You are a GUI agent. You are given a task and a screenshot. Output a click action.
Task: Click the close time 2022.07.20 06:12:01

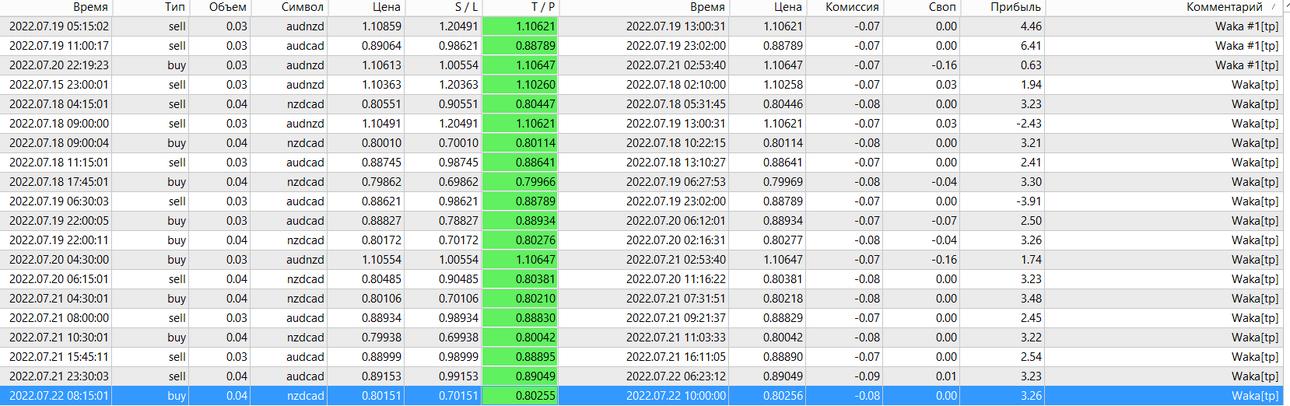(677, 221)
